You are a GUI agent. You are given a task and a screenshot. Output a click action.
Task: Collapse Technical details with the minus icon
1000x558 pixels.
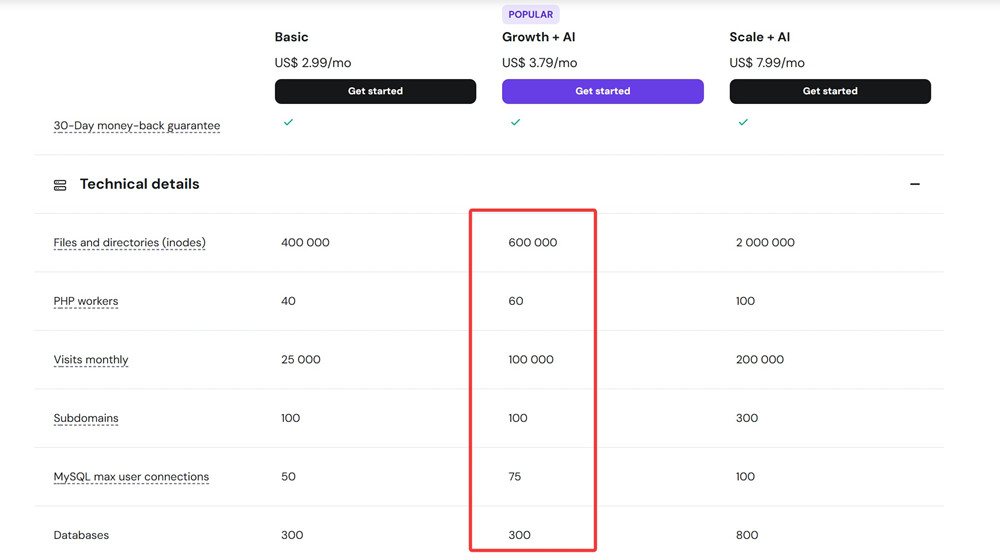tap(915, 184)
